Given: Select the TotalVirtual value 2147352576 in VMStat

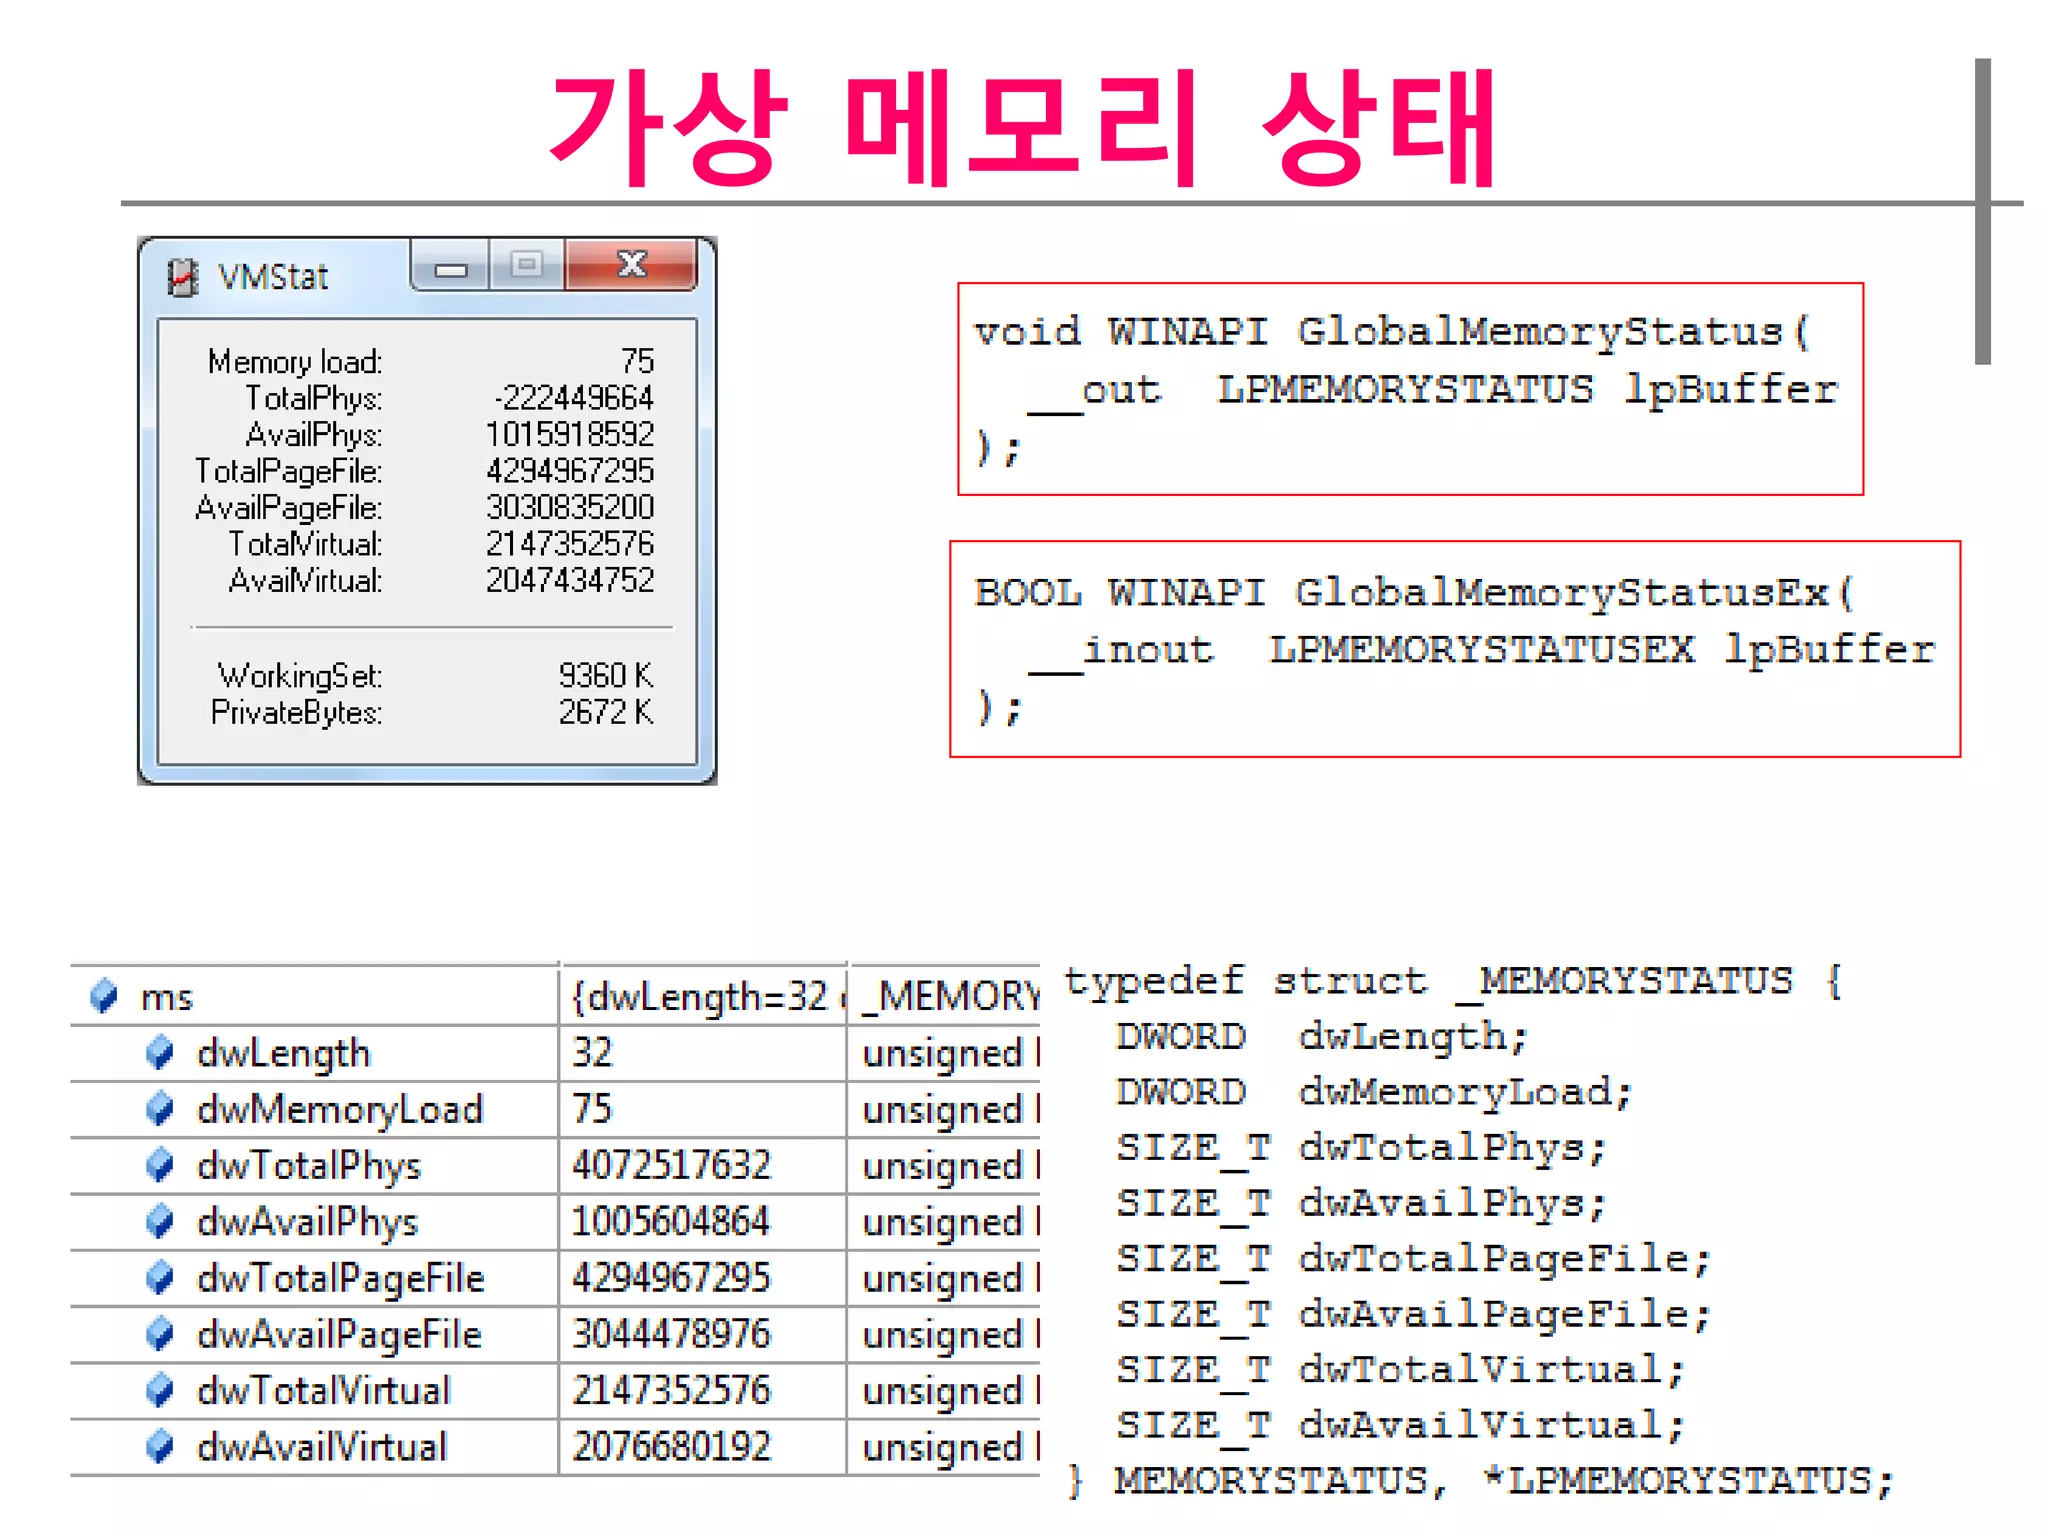Looking at the screenshot, I should click(570, 543).
